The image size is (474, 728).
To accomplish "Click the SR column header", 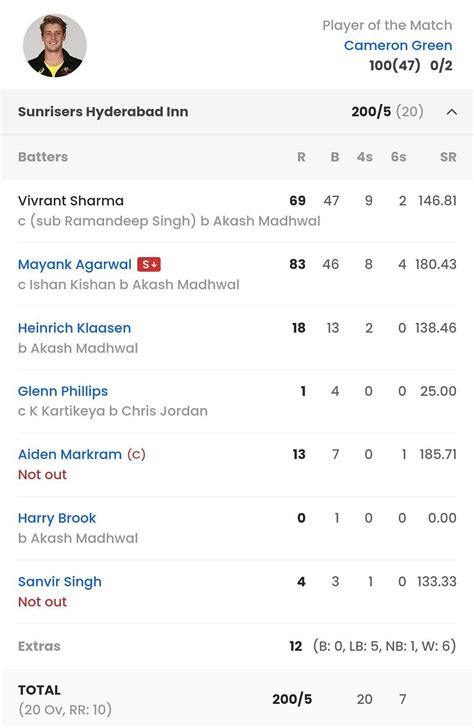I will click(448, 157).
